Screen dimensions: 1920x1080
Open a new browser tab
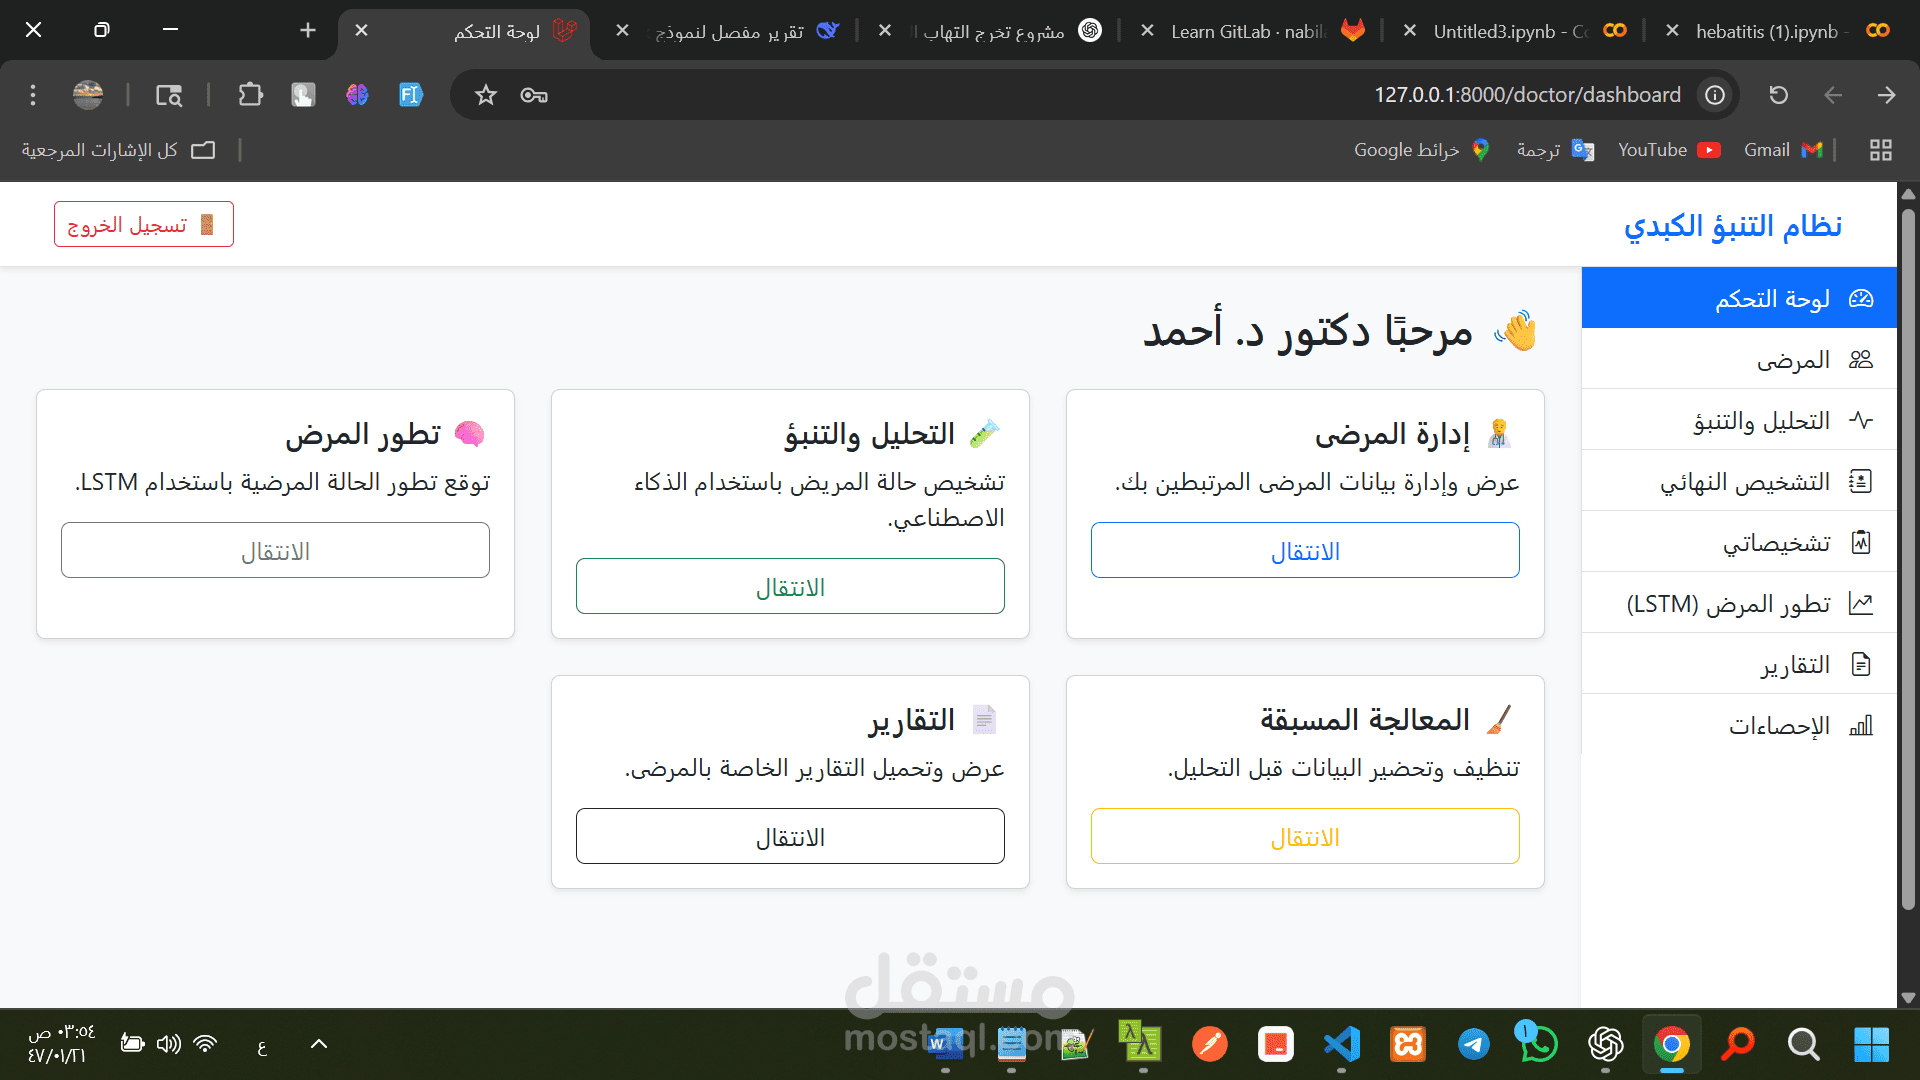pos(308,31)
